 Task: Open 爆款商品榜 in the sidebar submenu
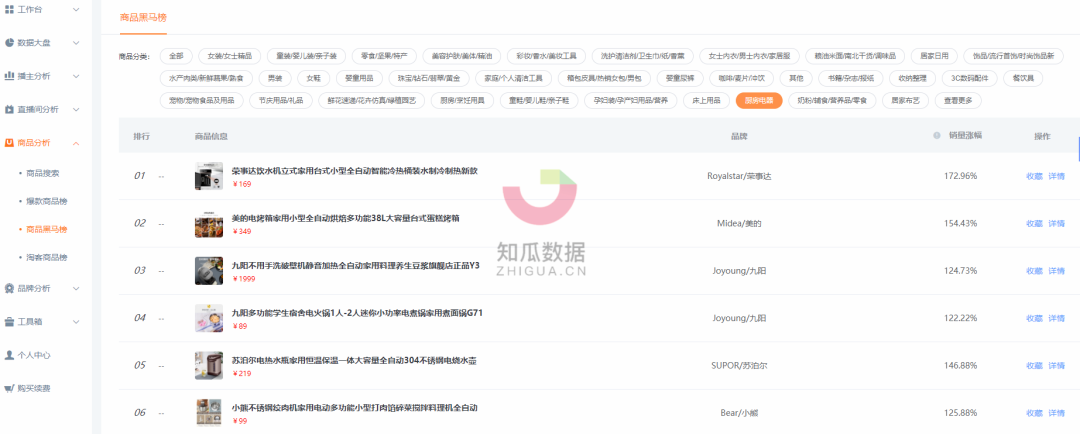pos(46,201)
